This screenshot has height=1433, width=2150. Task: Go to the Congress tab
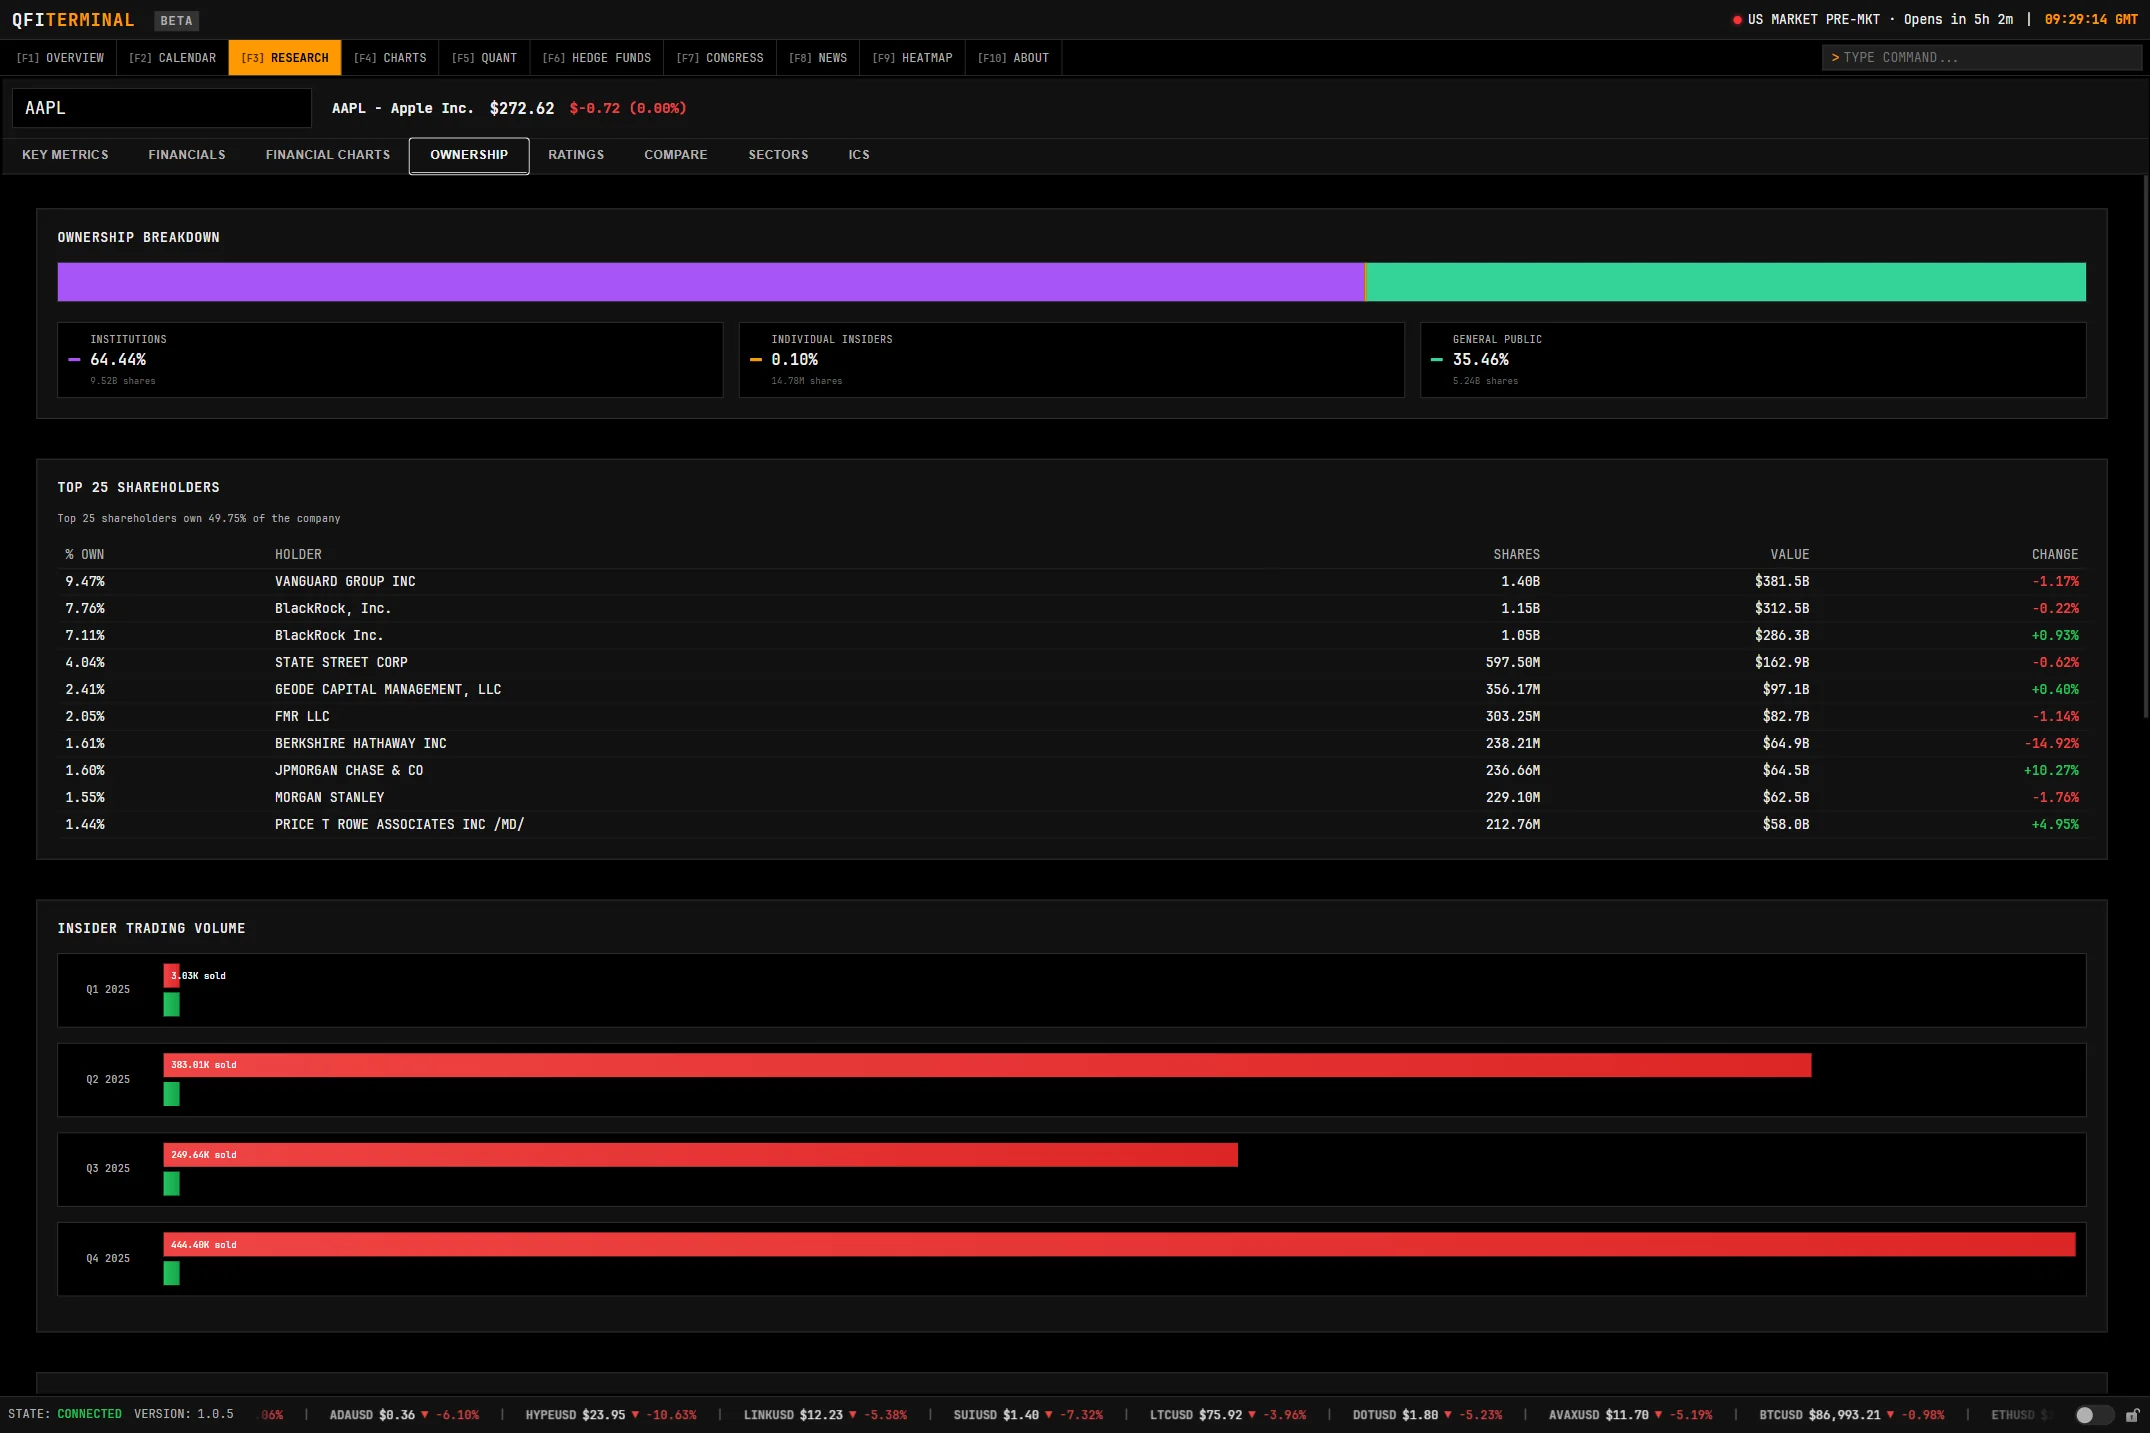click(x=719, y=58)
